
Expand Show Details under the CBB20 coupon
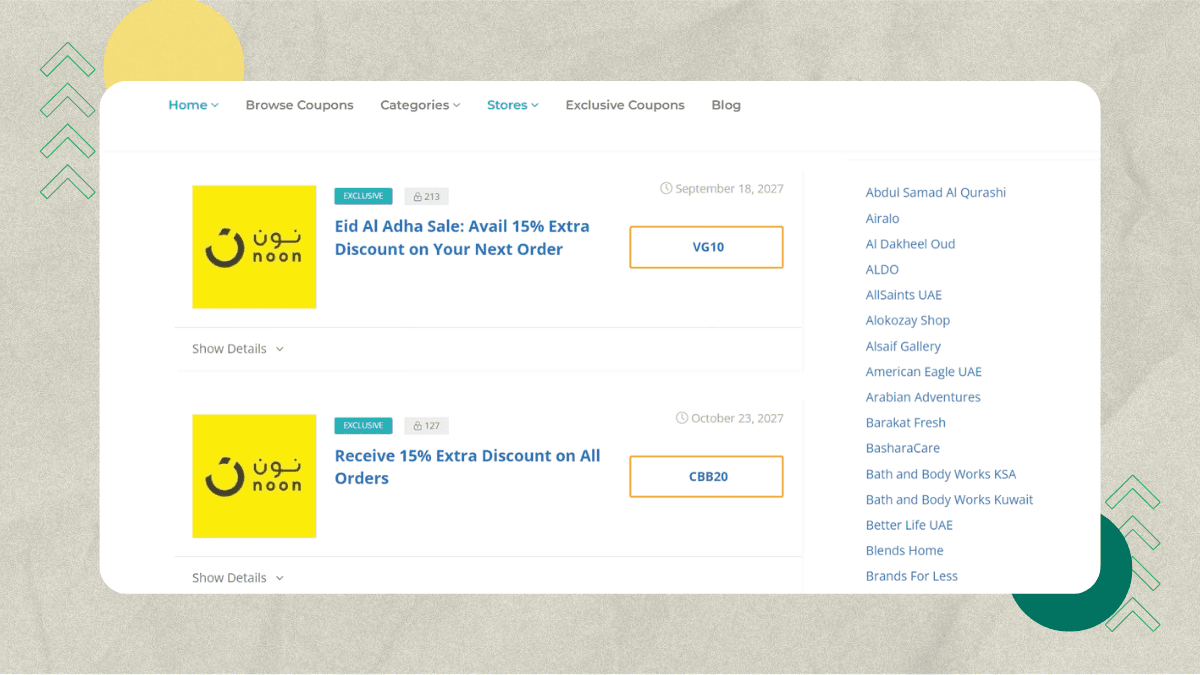point(238,578)
